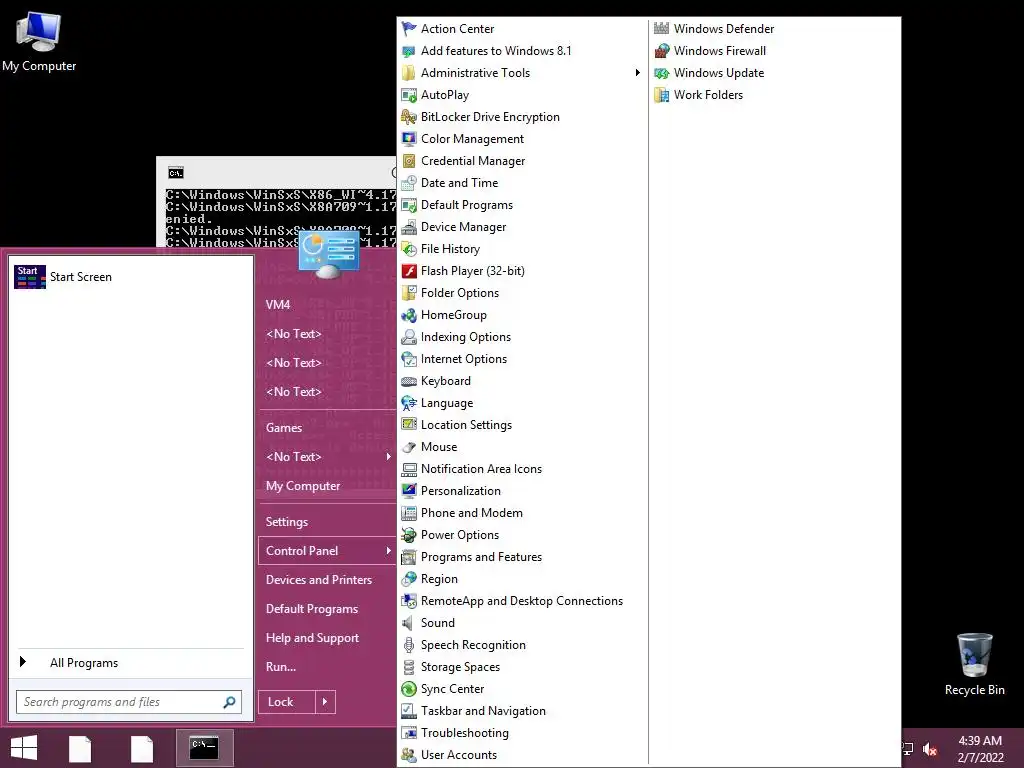Open the Windows Firewall icon
Image resolution: width=1024 pixels, height=768 pixels.
point(662,51)
